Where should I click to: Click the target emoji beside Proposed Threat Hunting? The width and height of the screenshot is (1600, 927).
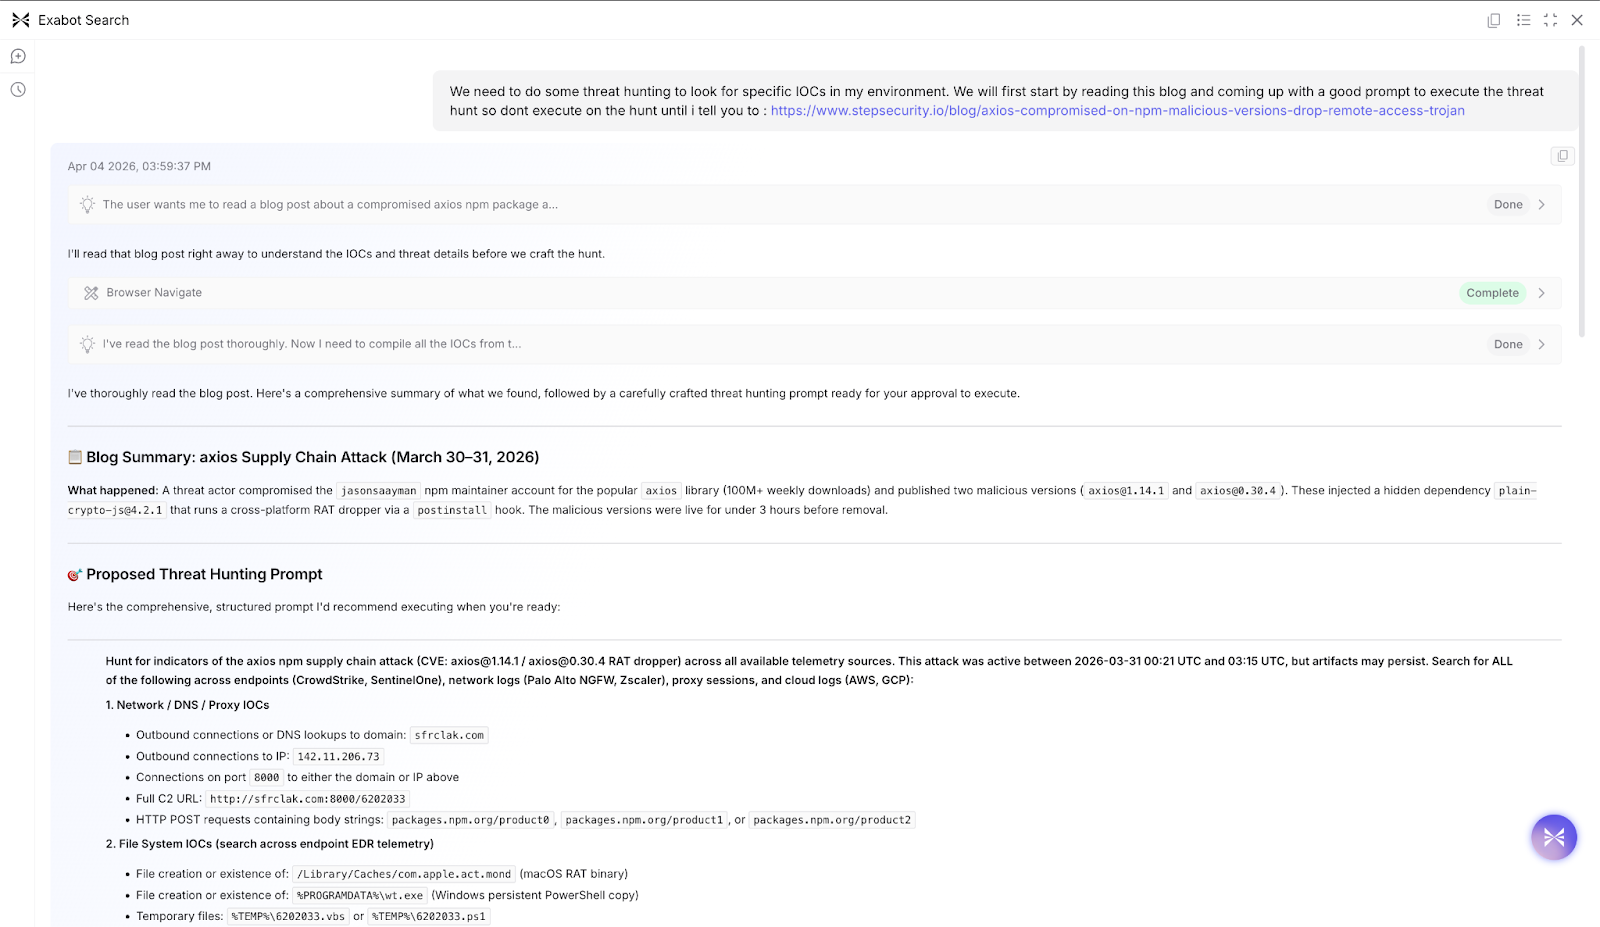(75, 575)
